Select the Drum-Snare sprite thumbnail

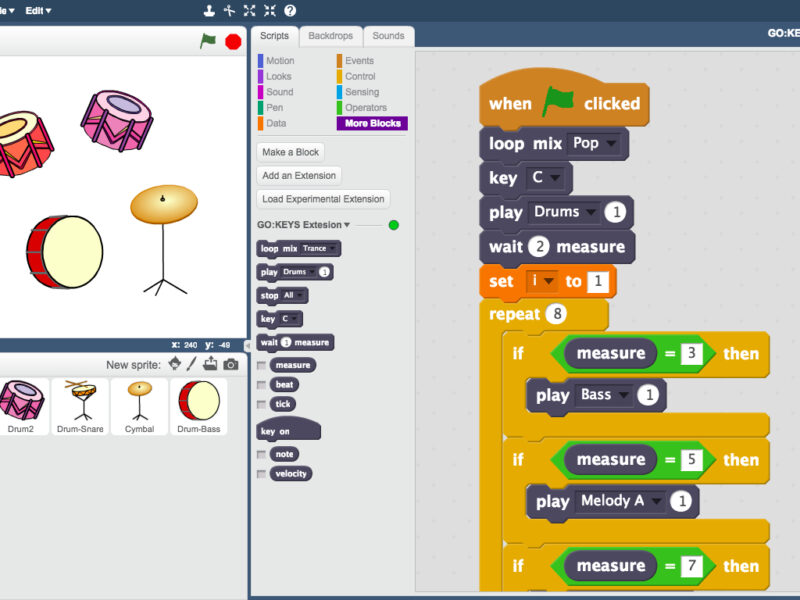[x=80, y=407]
